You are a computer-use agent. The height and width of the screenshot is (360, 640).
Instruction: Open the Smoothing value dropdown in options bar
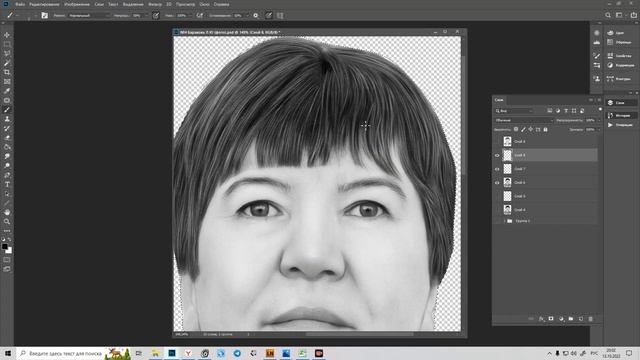[247, 16]
